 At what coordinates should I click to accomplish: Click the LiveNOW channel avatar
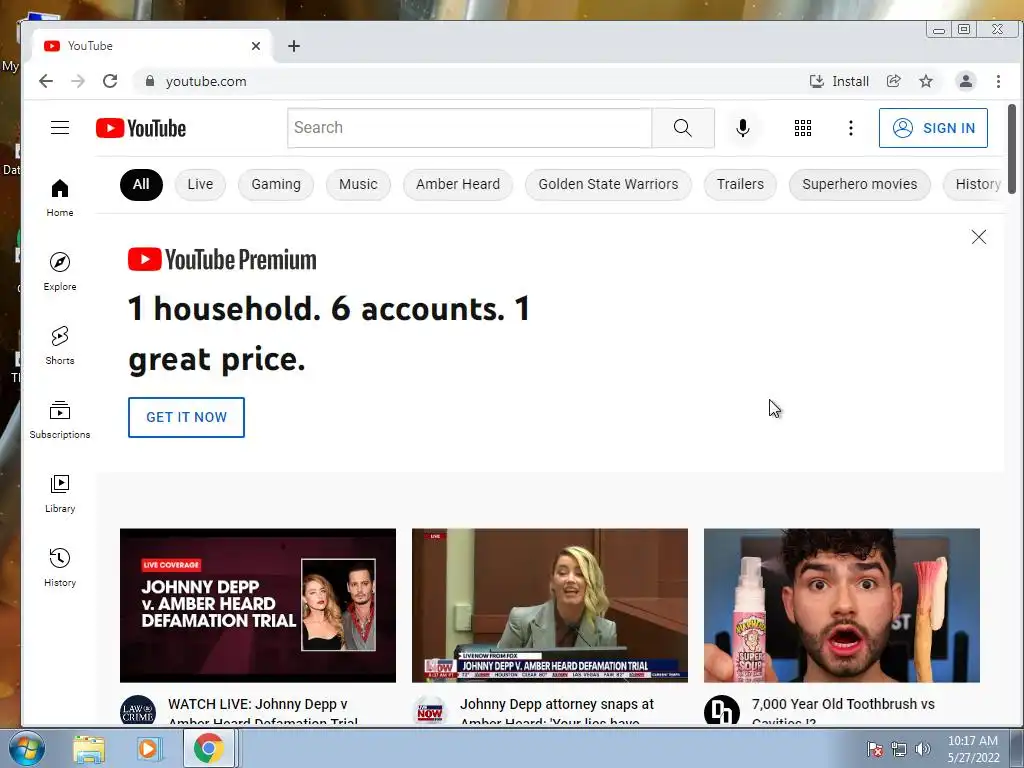430,711
